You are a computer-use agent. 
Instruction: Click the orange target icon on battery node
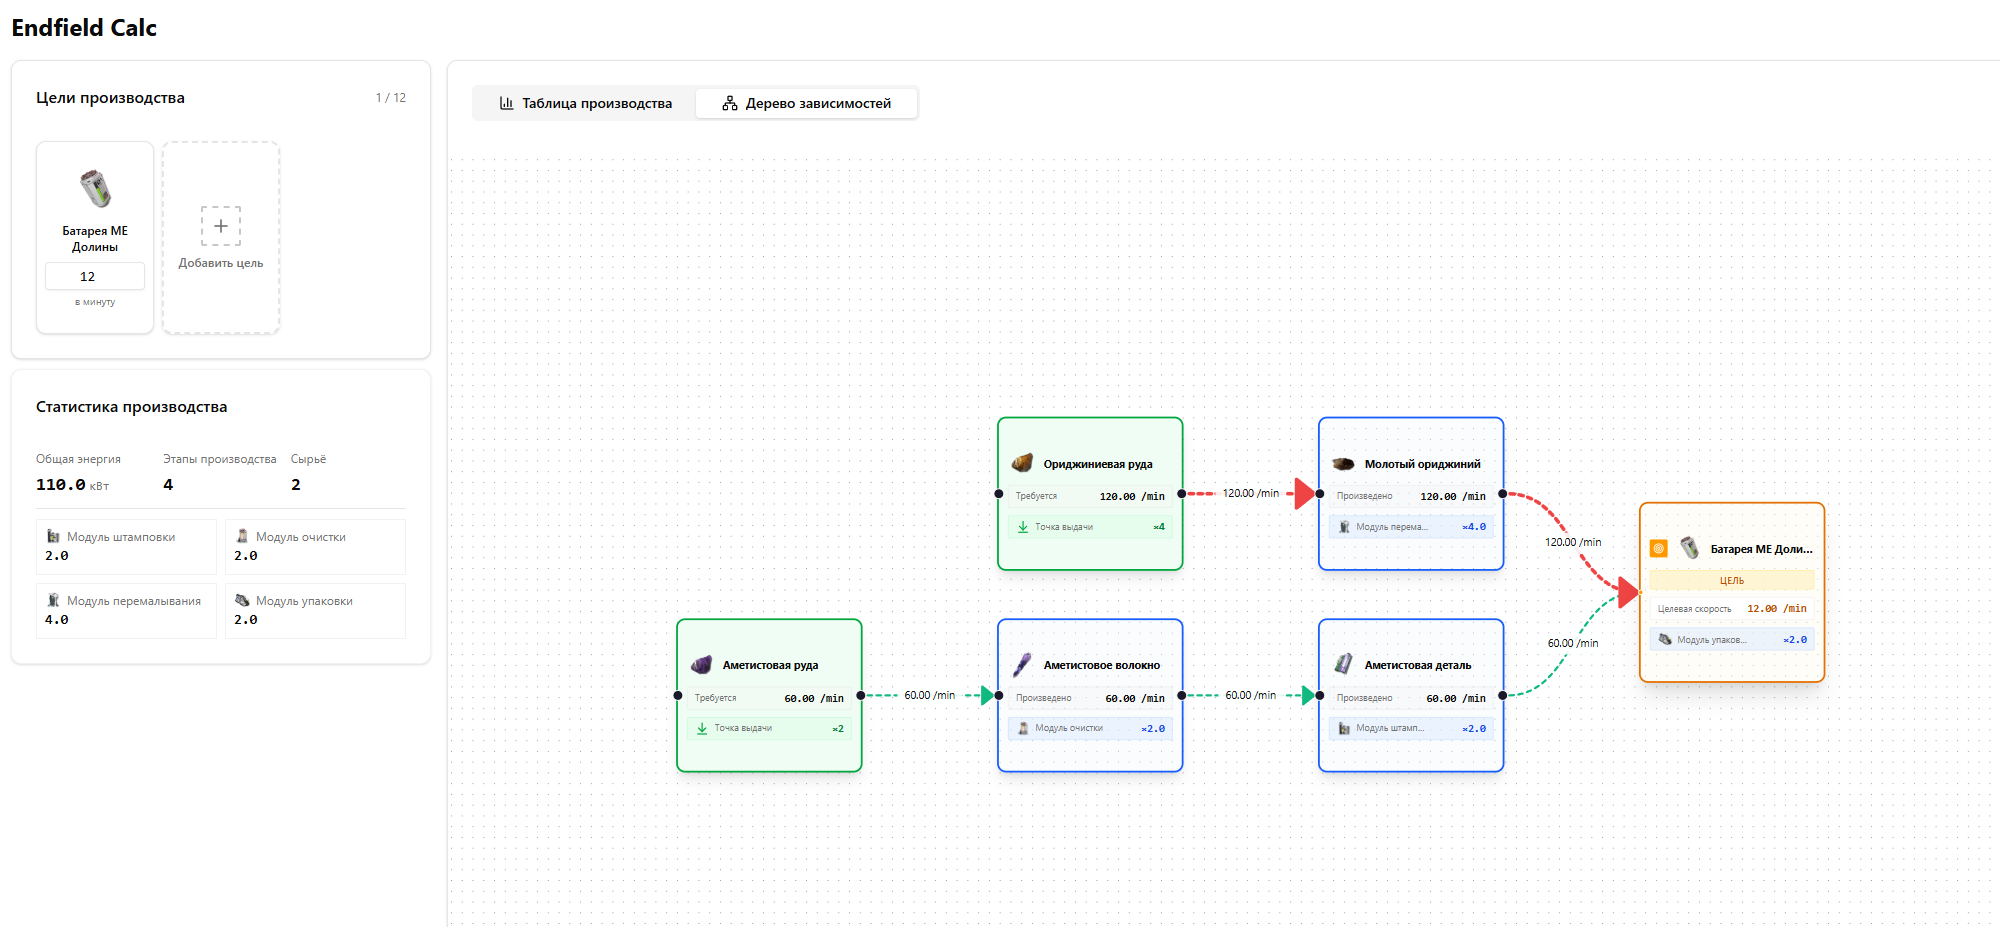(x=1659, y=548)
